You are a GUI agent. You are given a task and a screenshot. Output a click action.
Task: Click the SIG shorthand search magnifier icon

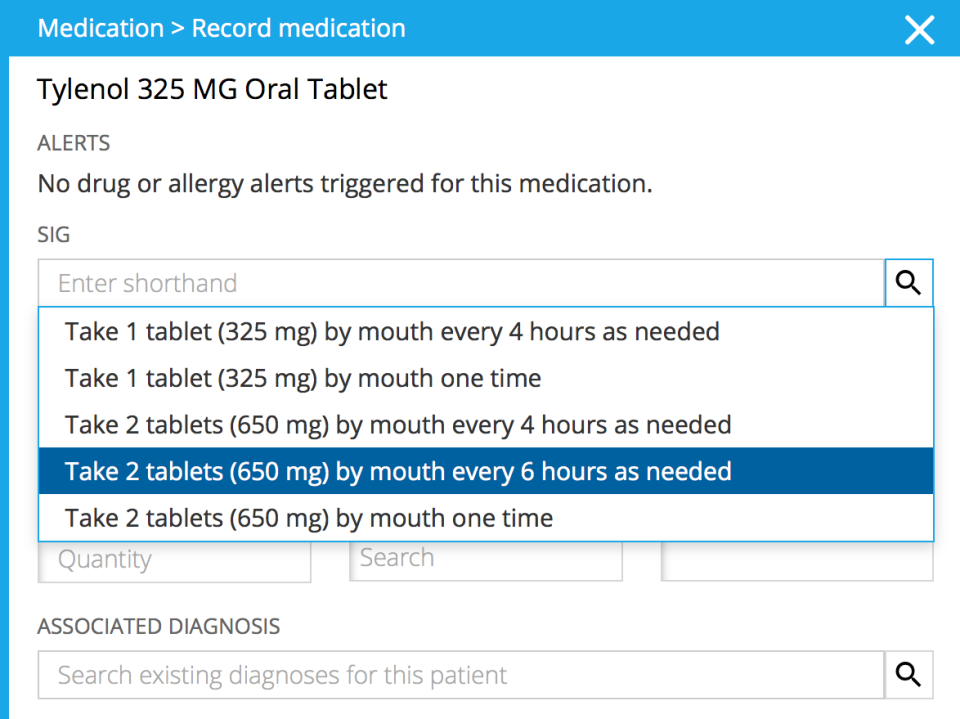(908, 283)
